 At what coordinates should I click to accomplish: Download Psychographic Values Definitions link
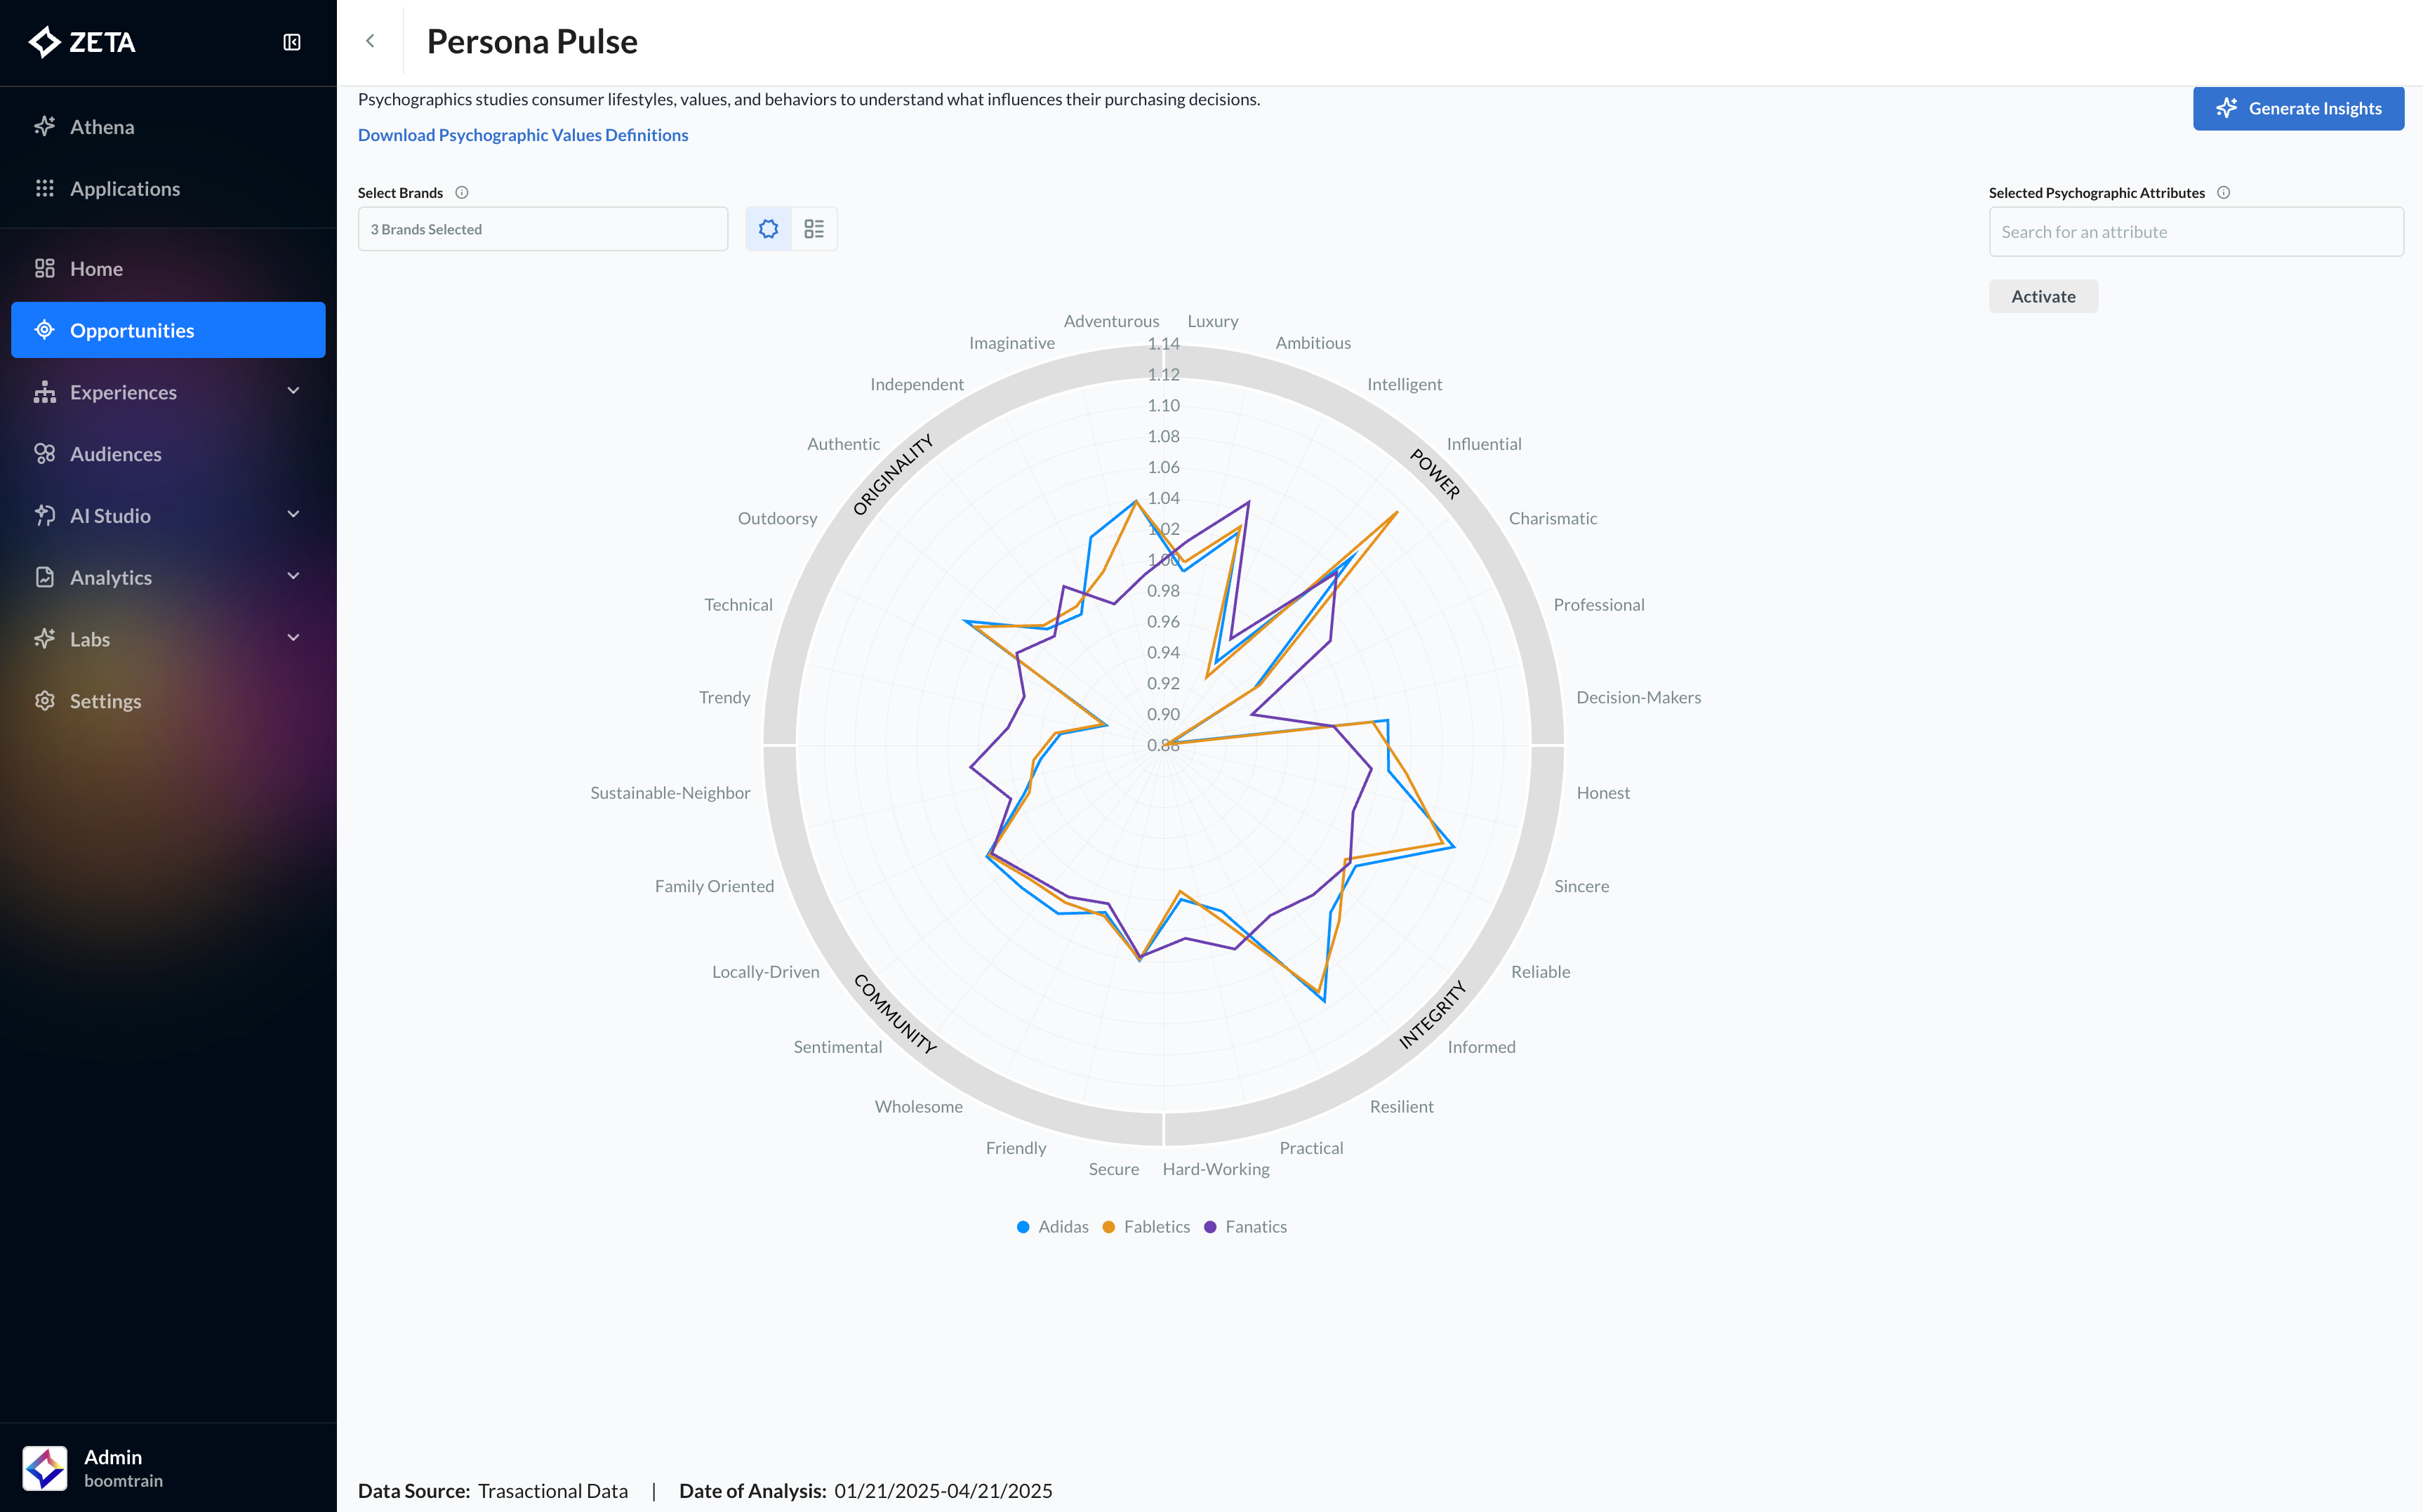(523, 135)
